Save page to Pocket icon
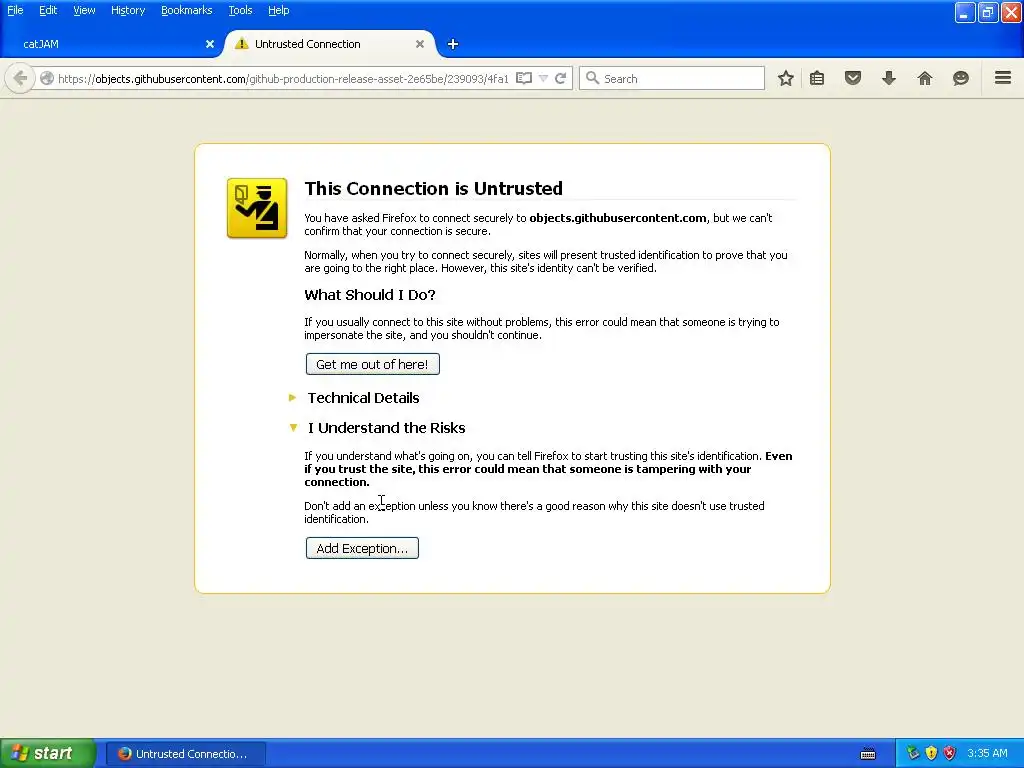Viewport: 1024px width, 768px height. tap(853, 78)
